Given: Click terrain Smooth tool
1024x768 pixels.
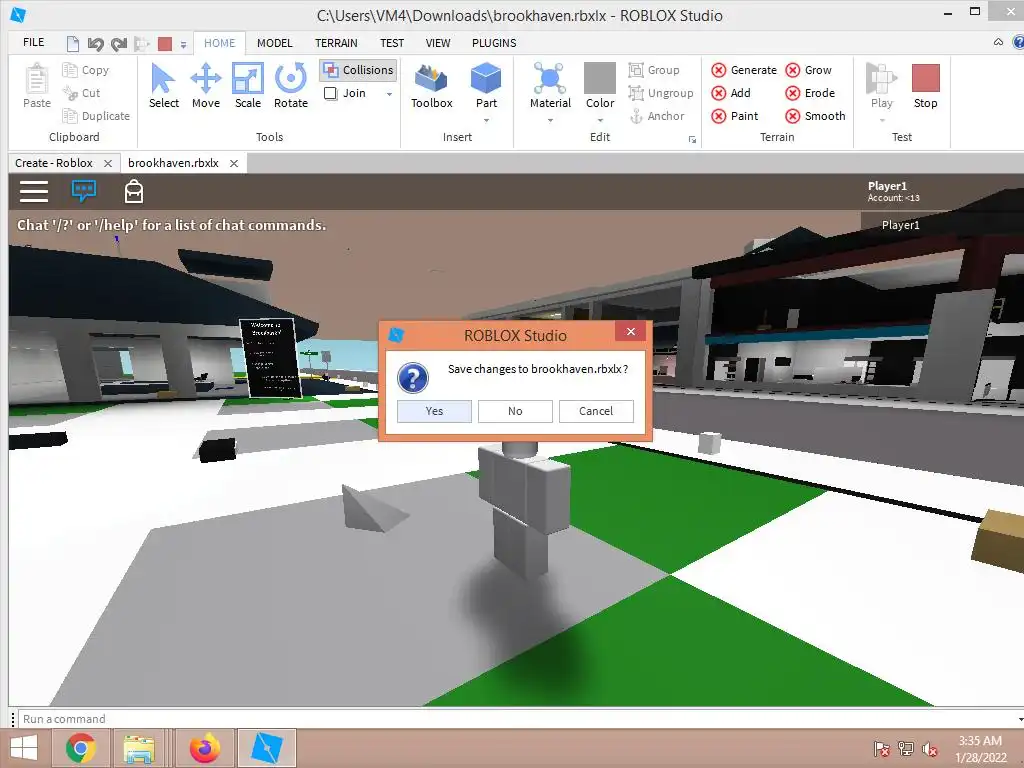Looking at the screenshot, I should 815,116.
